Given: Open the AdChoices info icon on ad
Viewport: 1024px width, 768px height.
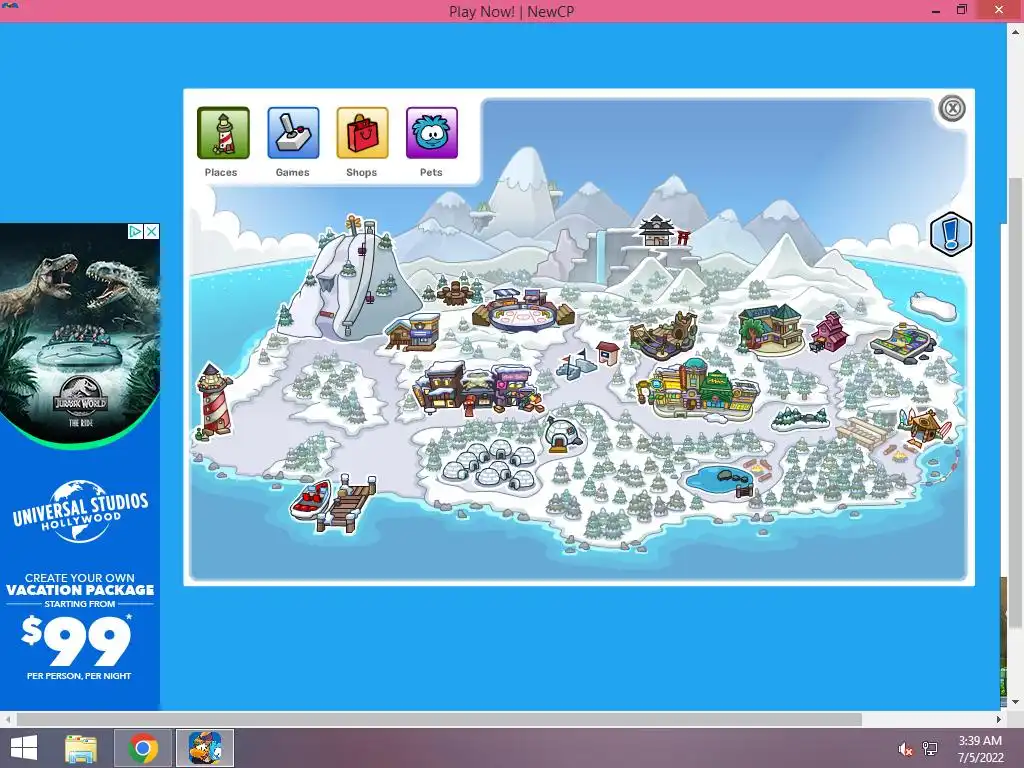Looking at the screenshot, I should tap(135, 232).
